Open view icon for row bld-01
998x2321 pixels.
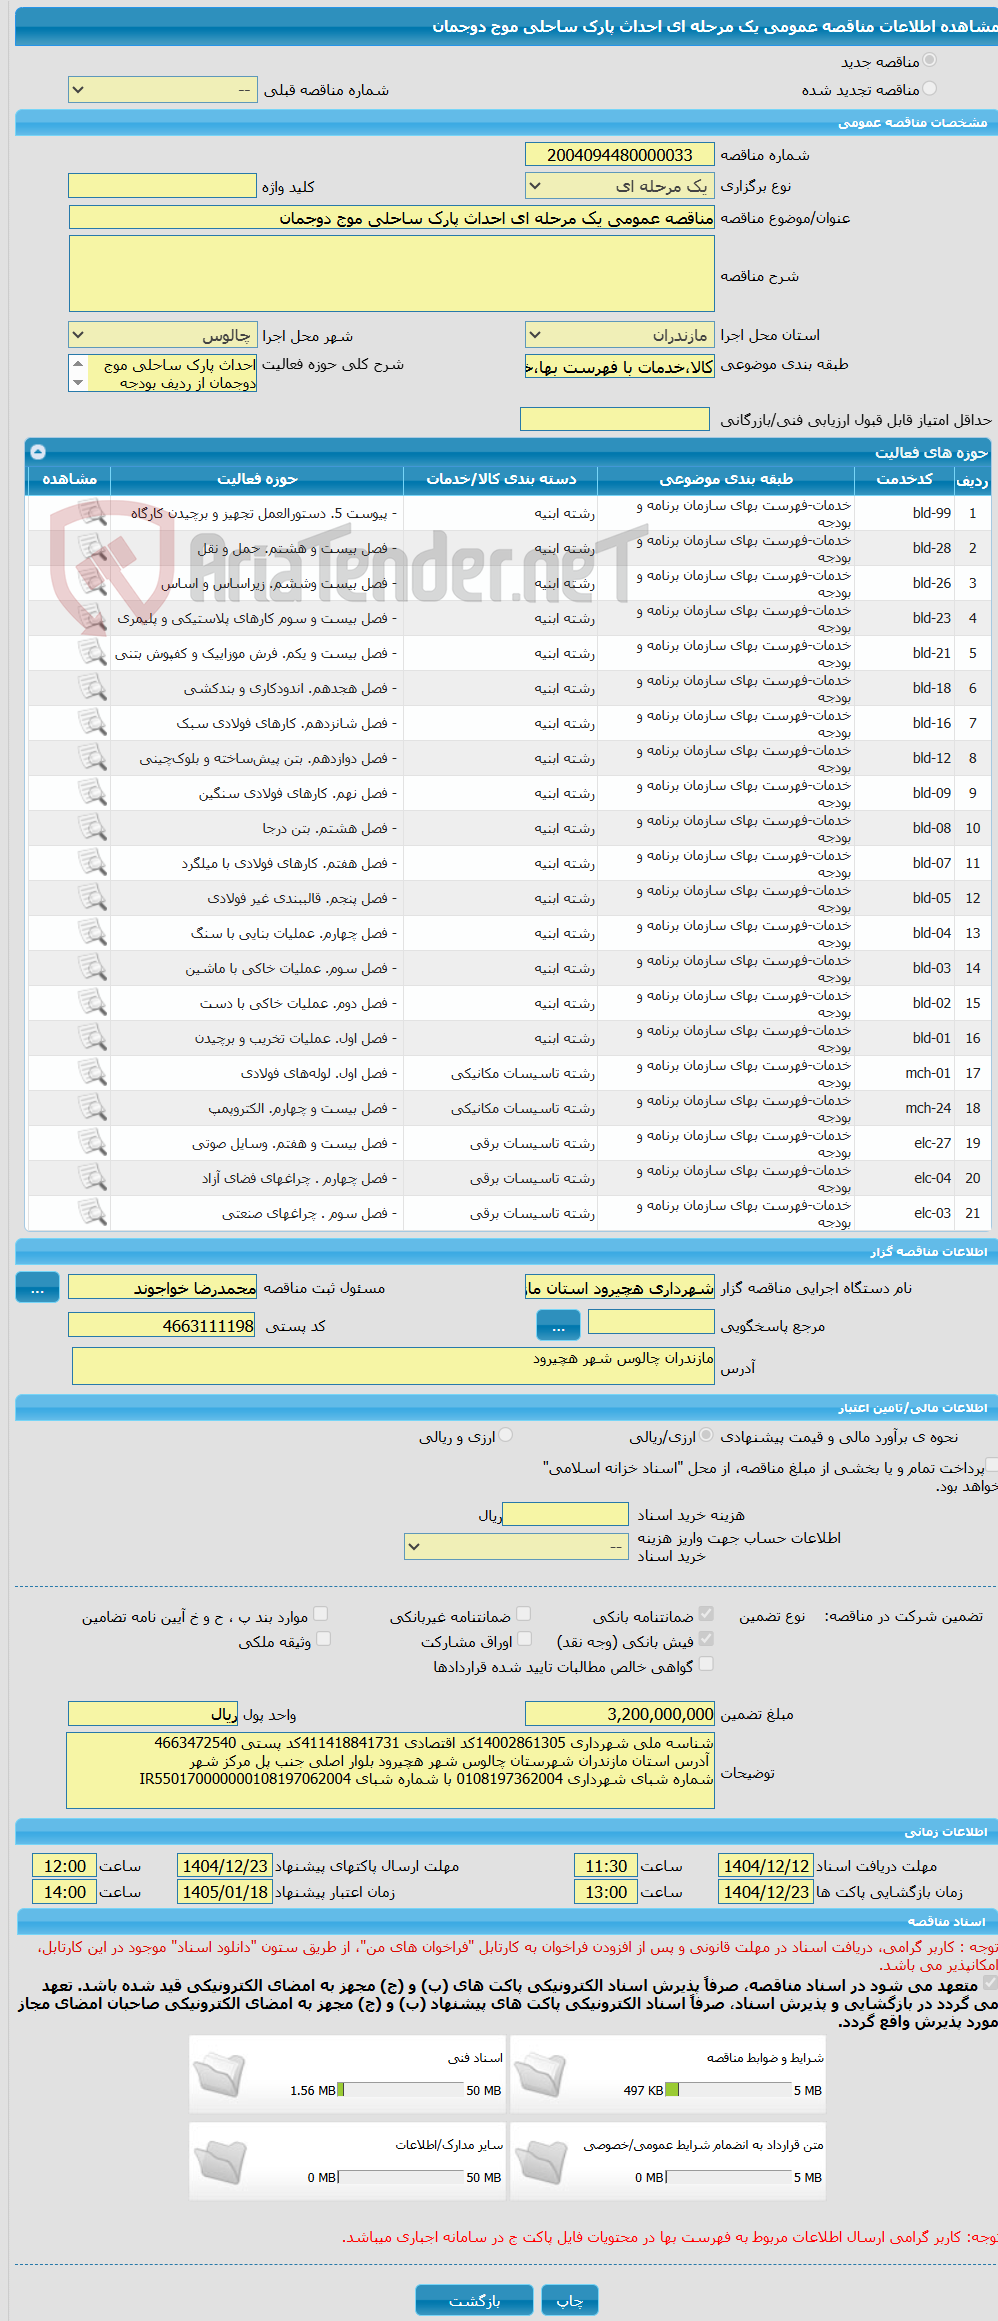92,1038
